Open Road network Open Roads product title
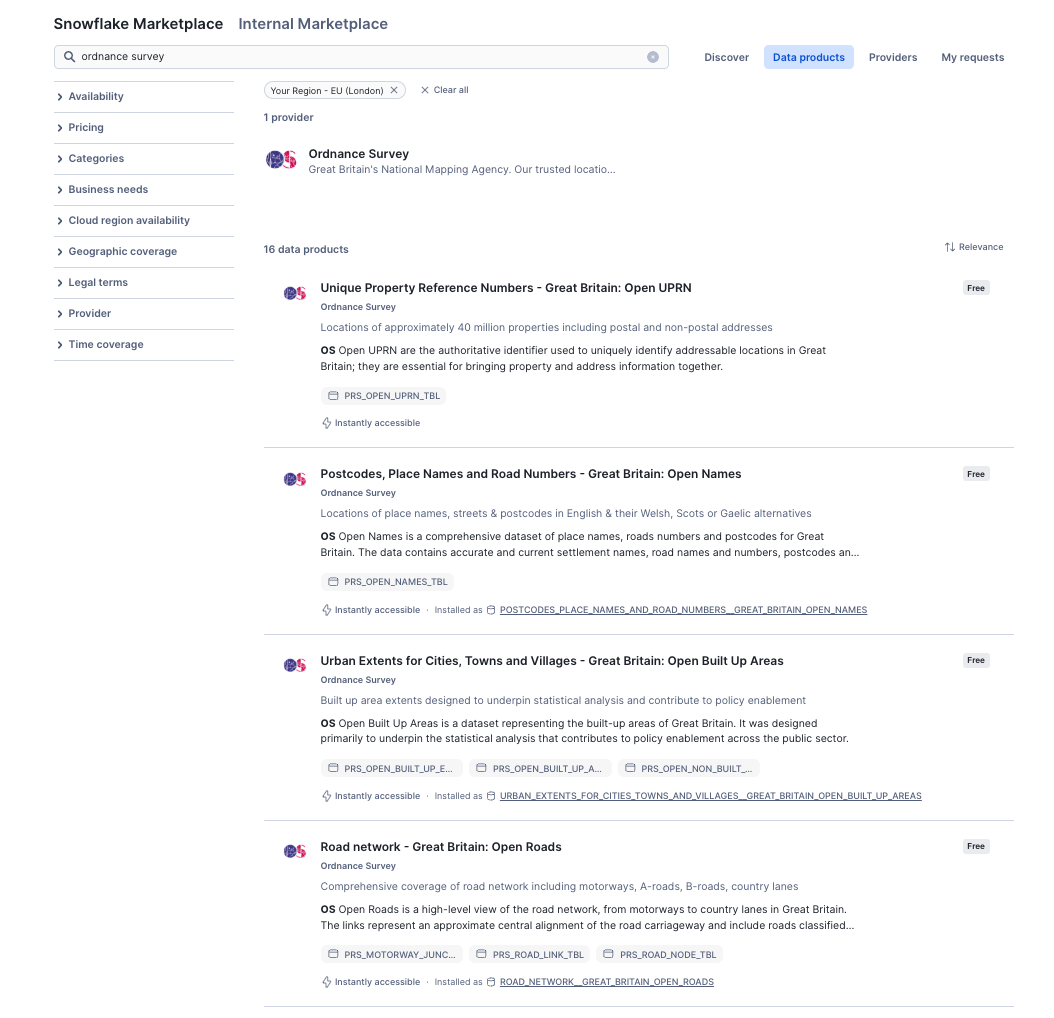This screenshot has height=1018, width=1054. [x=441, y=847]
